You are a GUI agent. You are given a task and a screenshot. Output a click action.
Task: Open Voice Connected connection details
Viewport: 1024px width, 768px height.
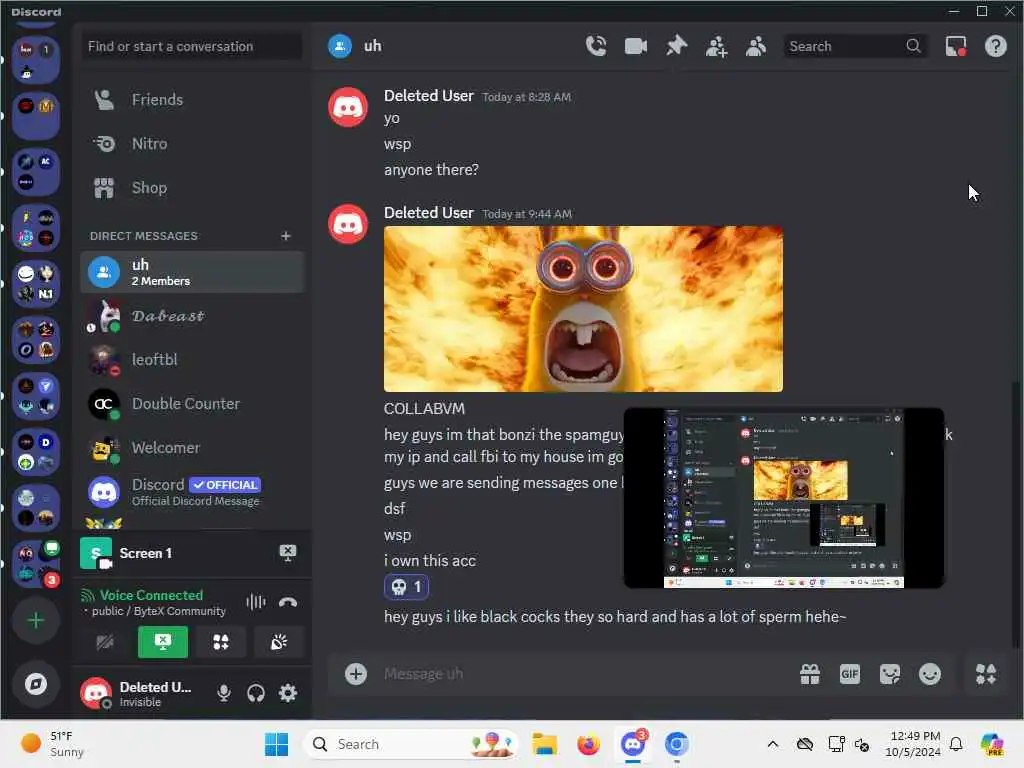pyautogui.click(x=151, y=595)
